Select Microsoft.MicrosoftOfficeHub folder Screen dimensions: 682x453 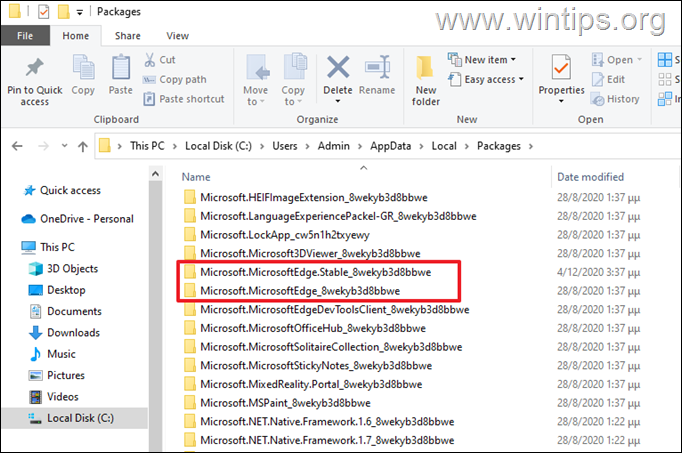pyautogui.click(x=304, y=328)
